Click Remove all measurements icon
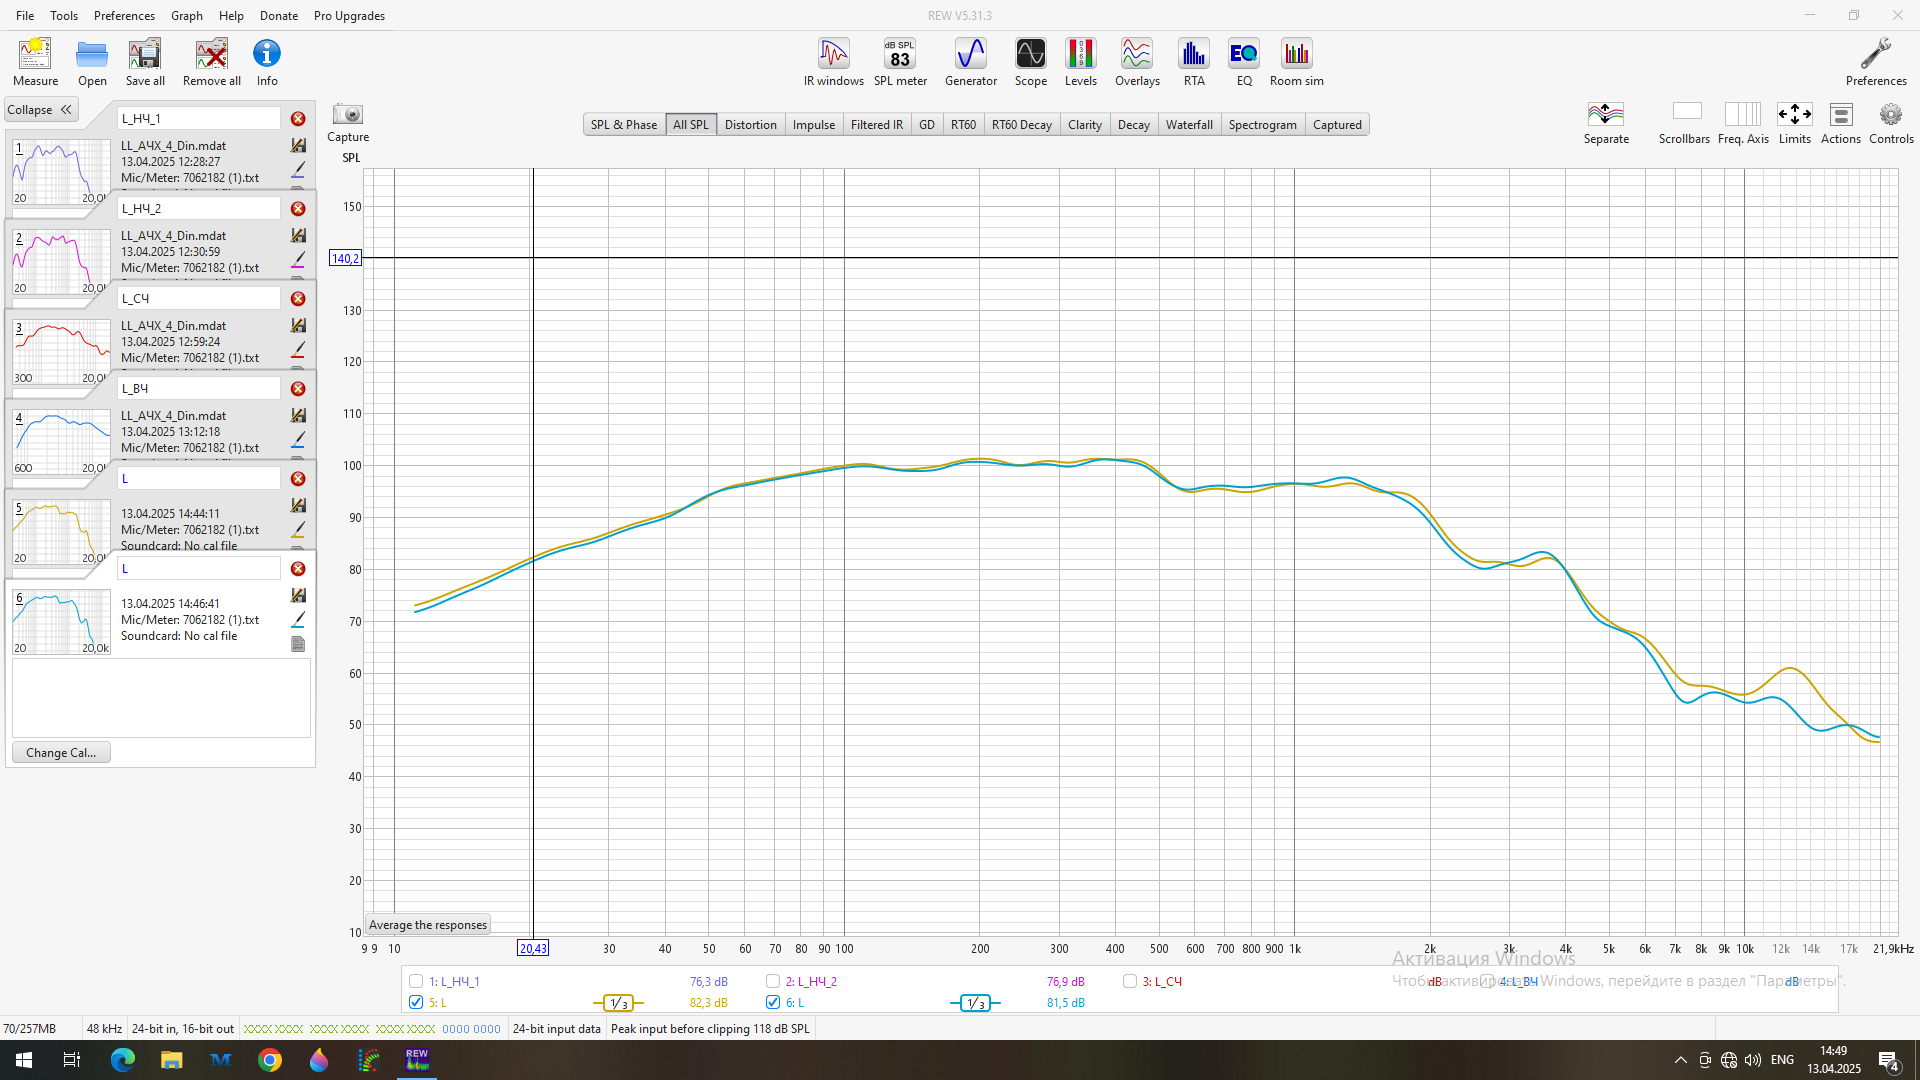 212,62
